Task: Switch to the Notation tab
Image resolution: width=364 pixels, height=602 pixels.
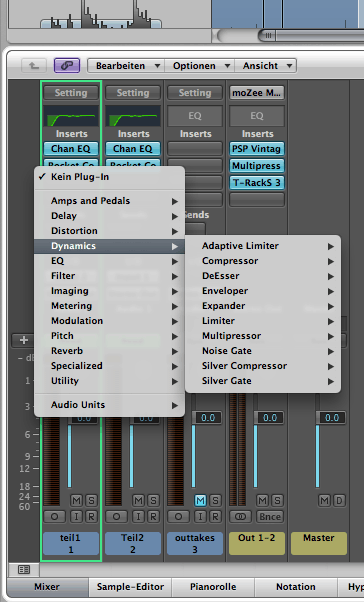Action: (296, 587)
